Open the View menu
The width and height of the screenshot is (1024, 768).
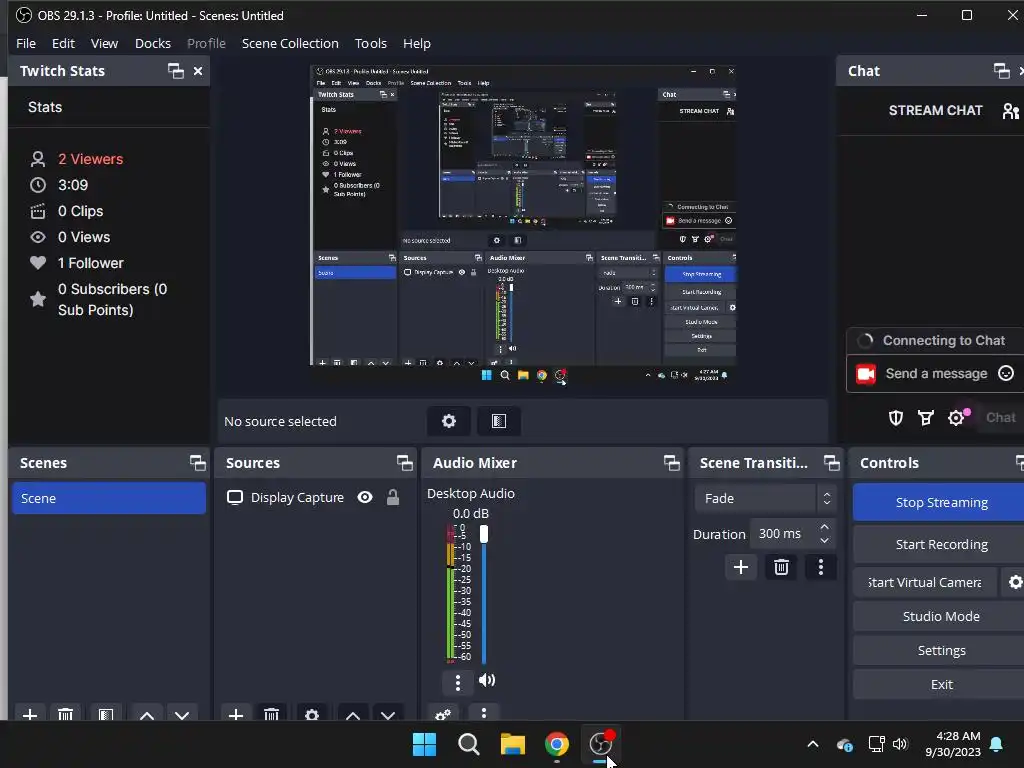click(104, 43)
